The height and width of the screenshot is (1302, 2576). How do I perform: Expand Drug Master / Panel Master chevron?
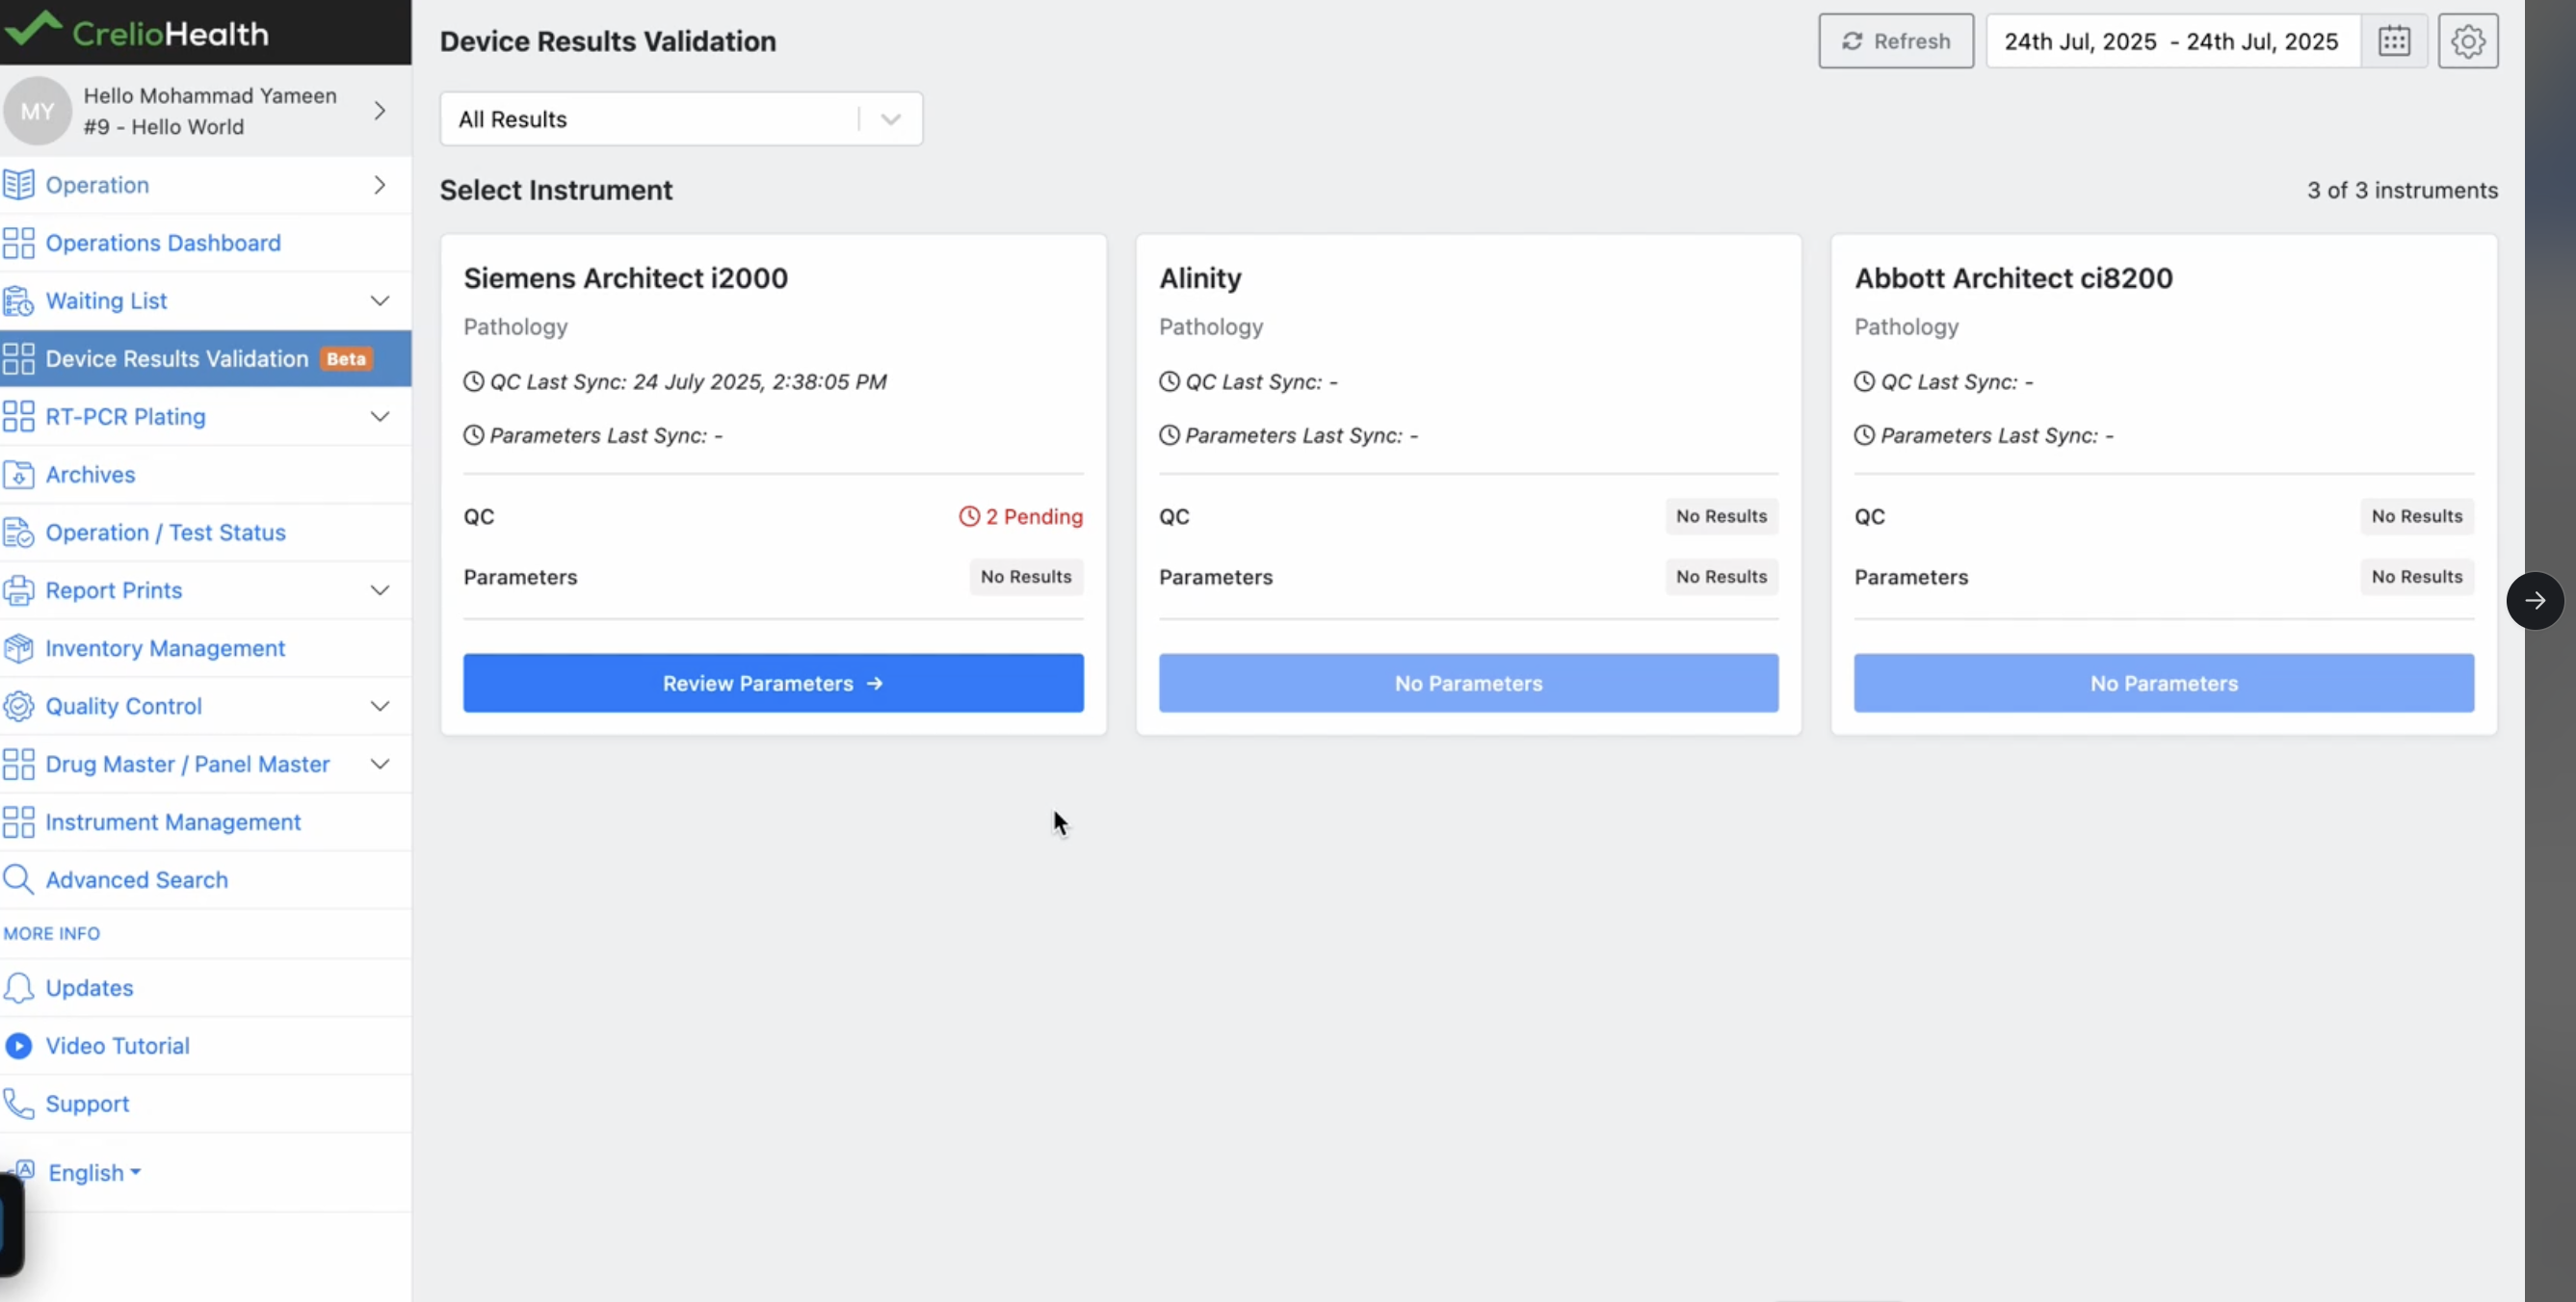click(x=380, y=765)
